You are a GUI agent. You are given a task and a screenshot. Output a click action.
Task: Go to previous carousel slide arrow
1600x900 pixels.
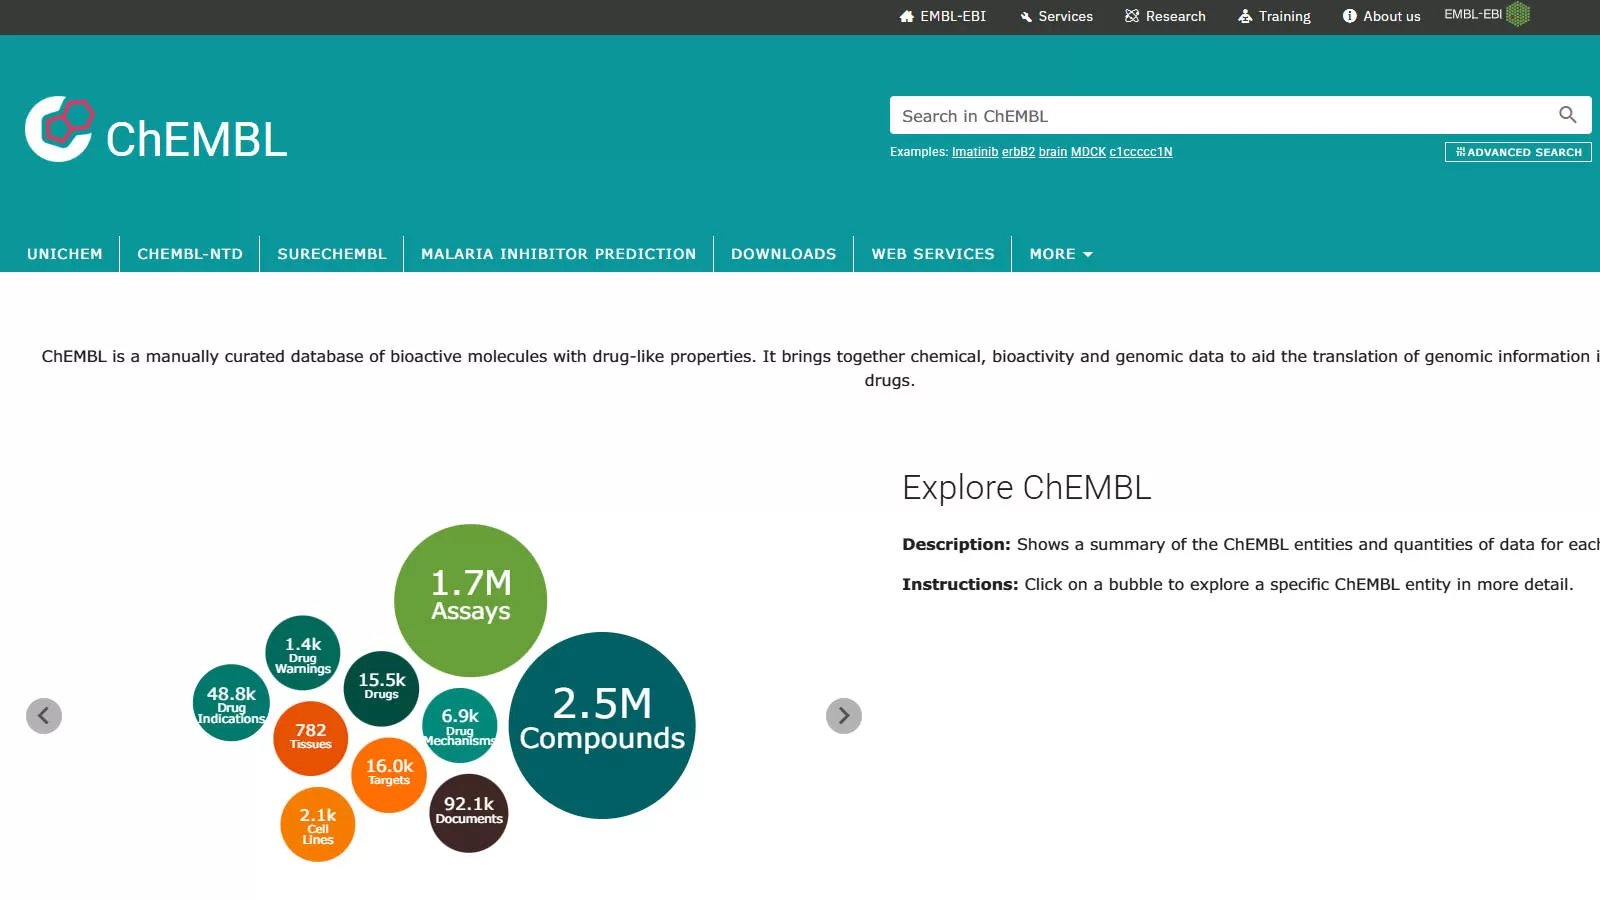[44, 716]
